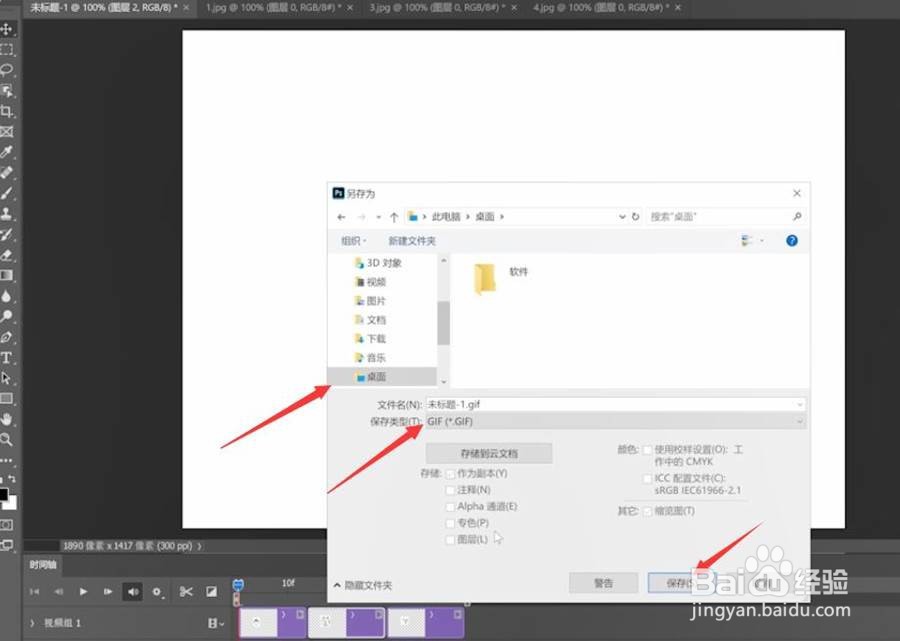Select the Zoom tool

pos(7,440)
